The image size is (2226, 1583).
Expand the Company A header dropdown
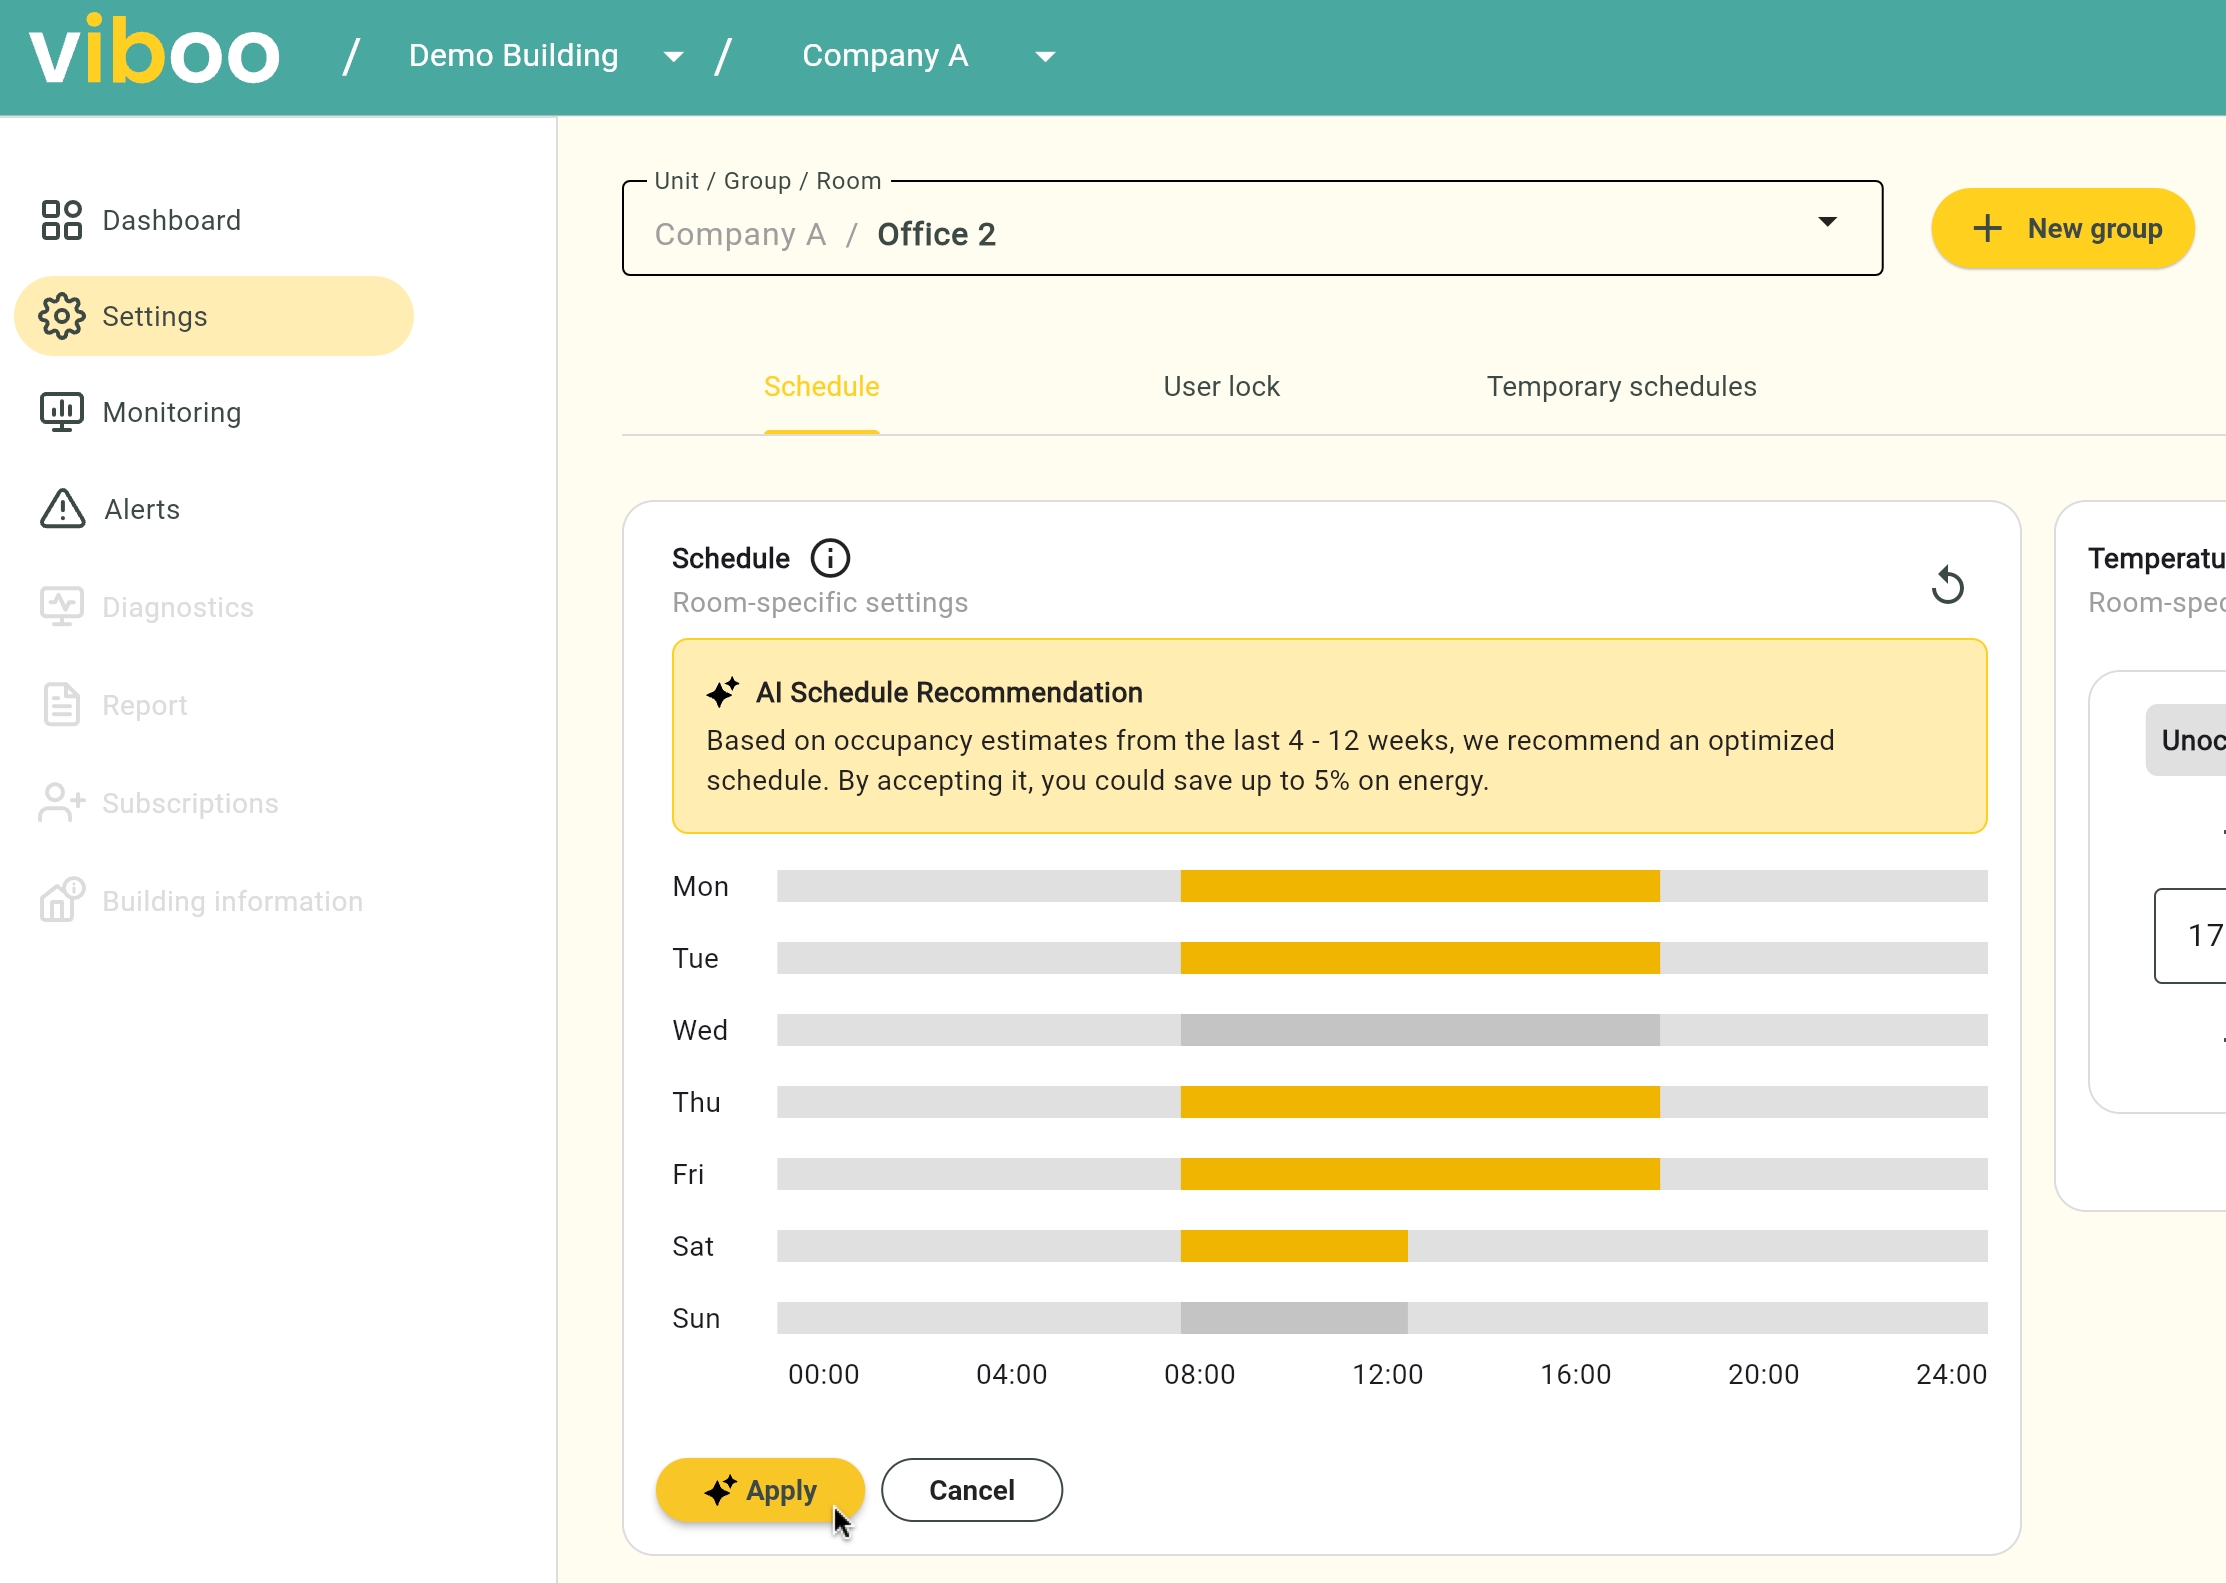tap(1044, 56)
